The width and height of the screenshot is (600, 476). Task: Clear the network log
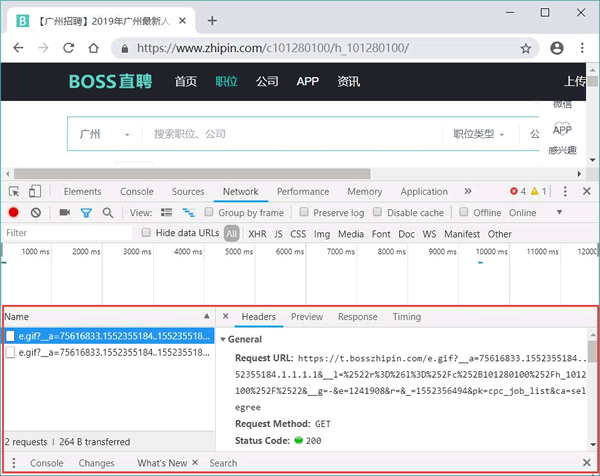(36, 212)
